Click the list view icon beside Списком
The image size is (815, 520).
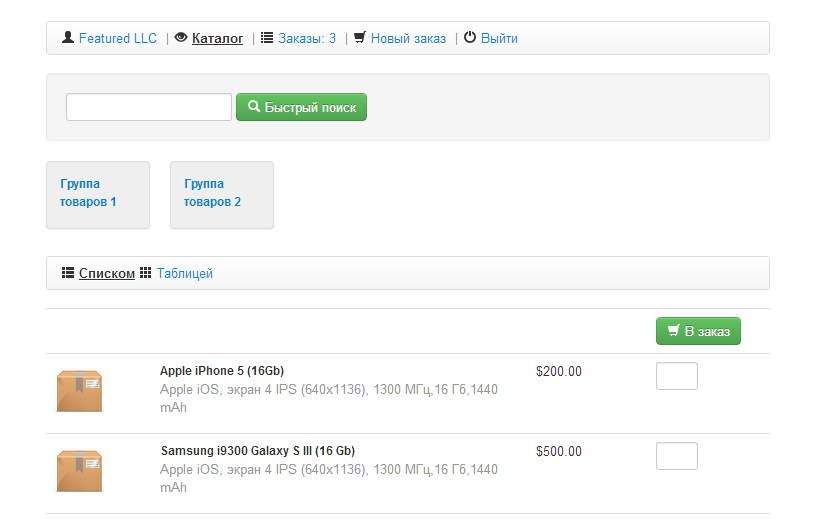[x=68, y=273]
